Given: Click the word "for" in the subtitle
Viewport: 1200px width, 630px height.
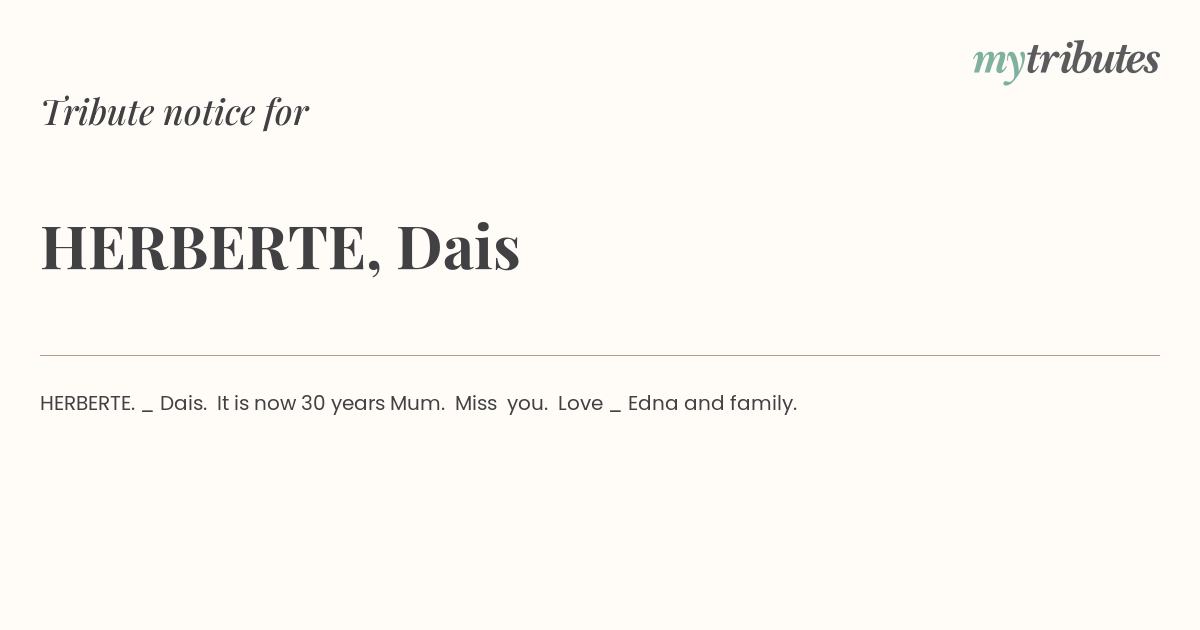Looking at the screenshot, I should [286, 112].
